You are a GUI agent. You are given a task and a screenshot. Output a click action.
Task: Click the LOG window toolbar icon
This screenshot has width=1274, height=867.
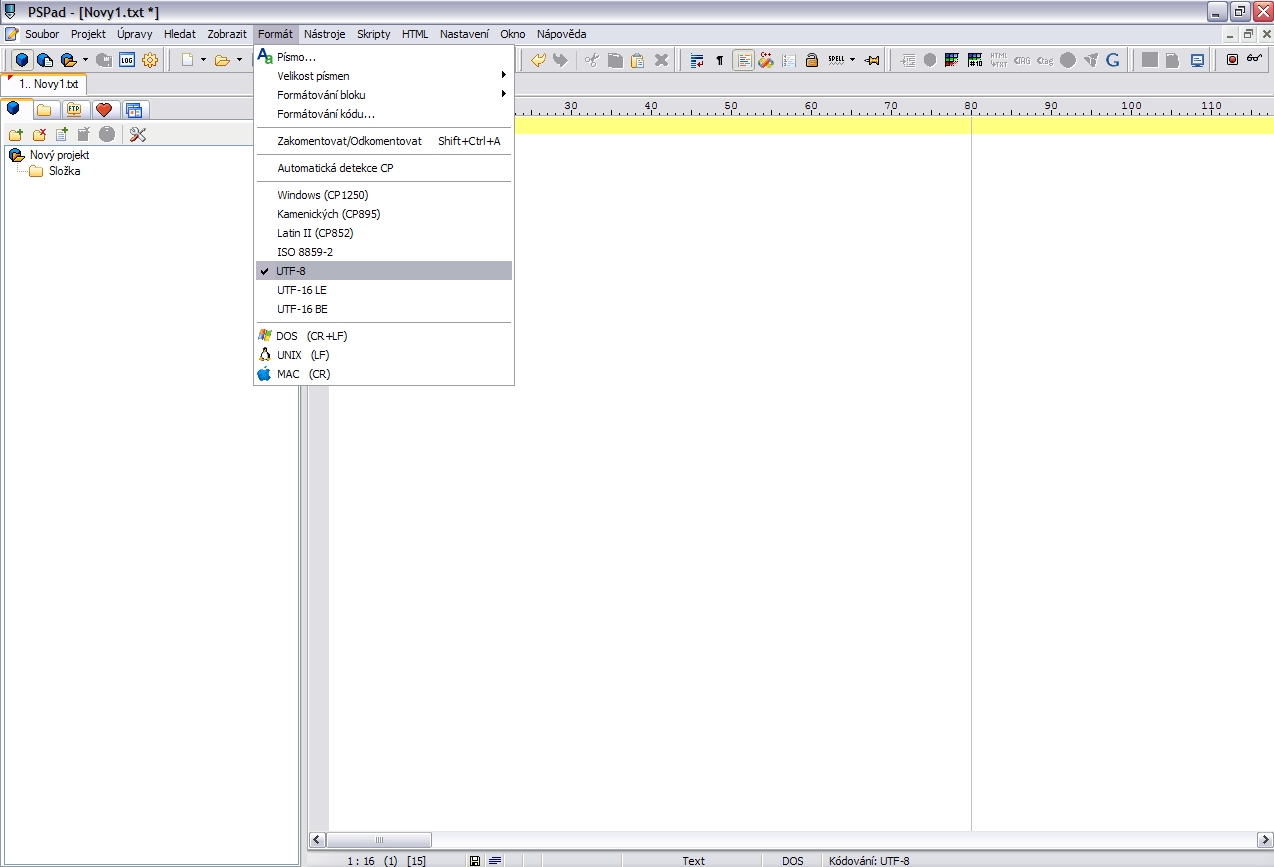coord(127,60)
